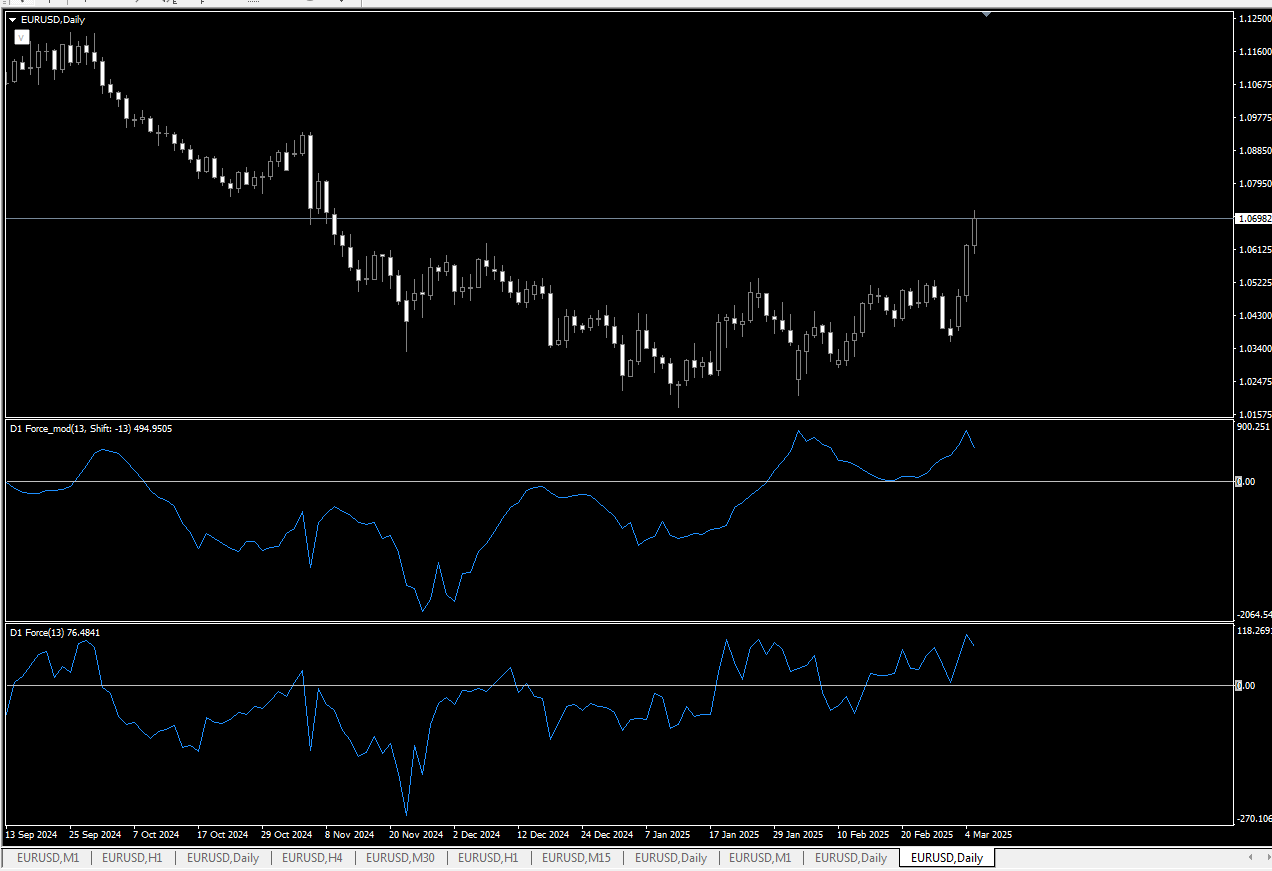This screenshot has height=871, width=1272.
Task: Click the 13 Sep 2024 date label
Action: (x=31, y=834)
